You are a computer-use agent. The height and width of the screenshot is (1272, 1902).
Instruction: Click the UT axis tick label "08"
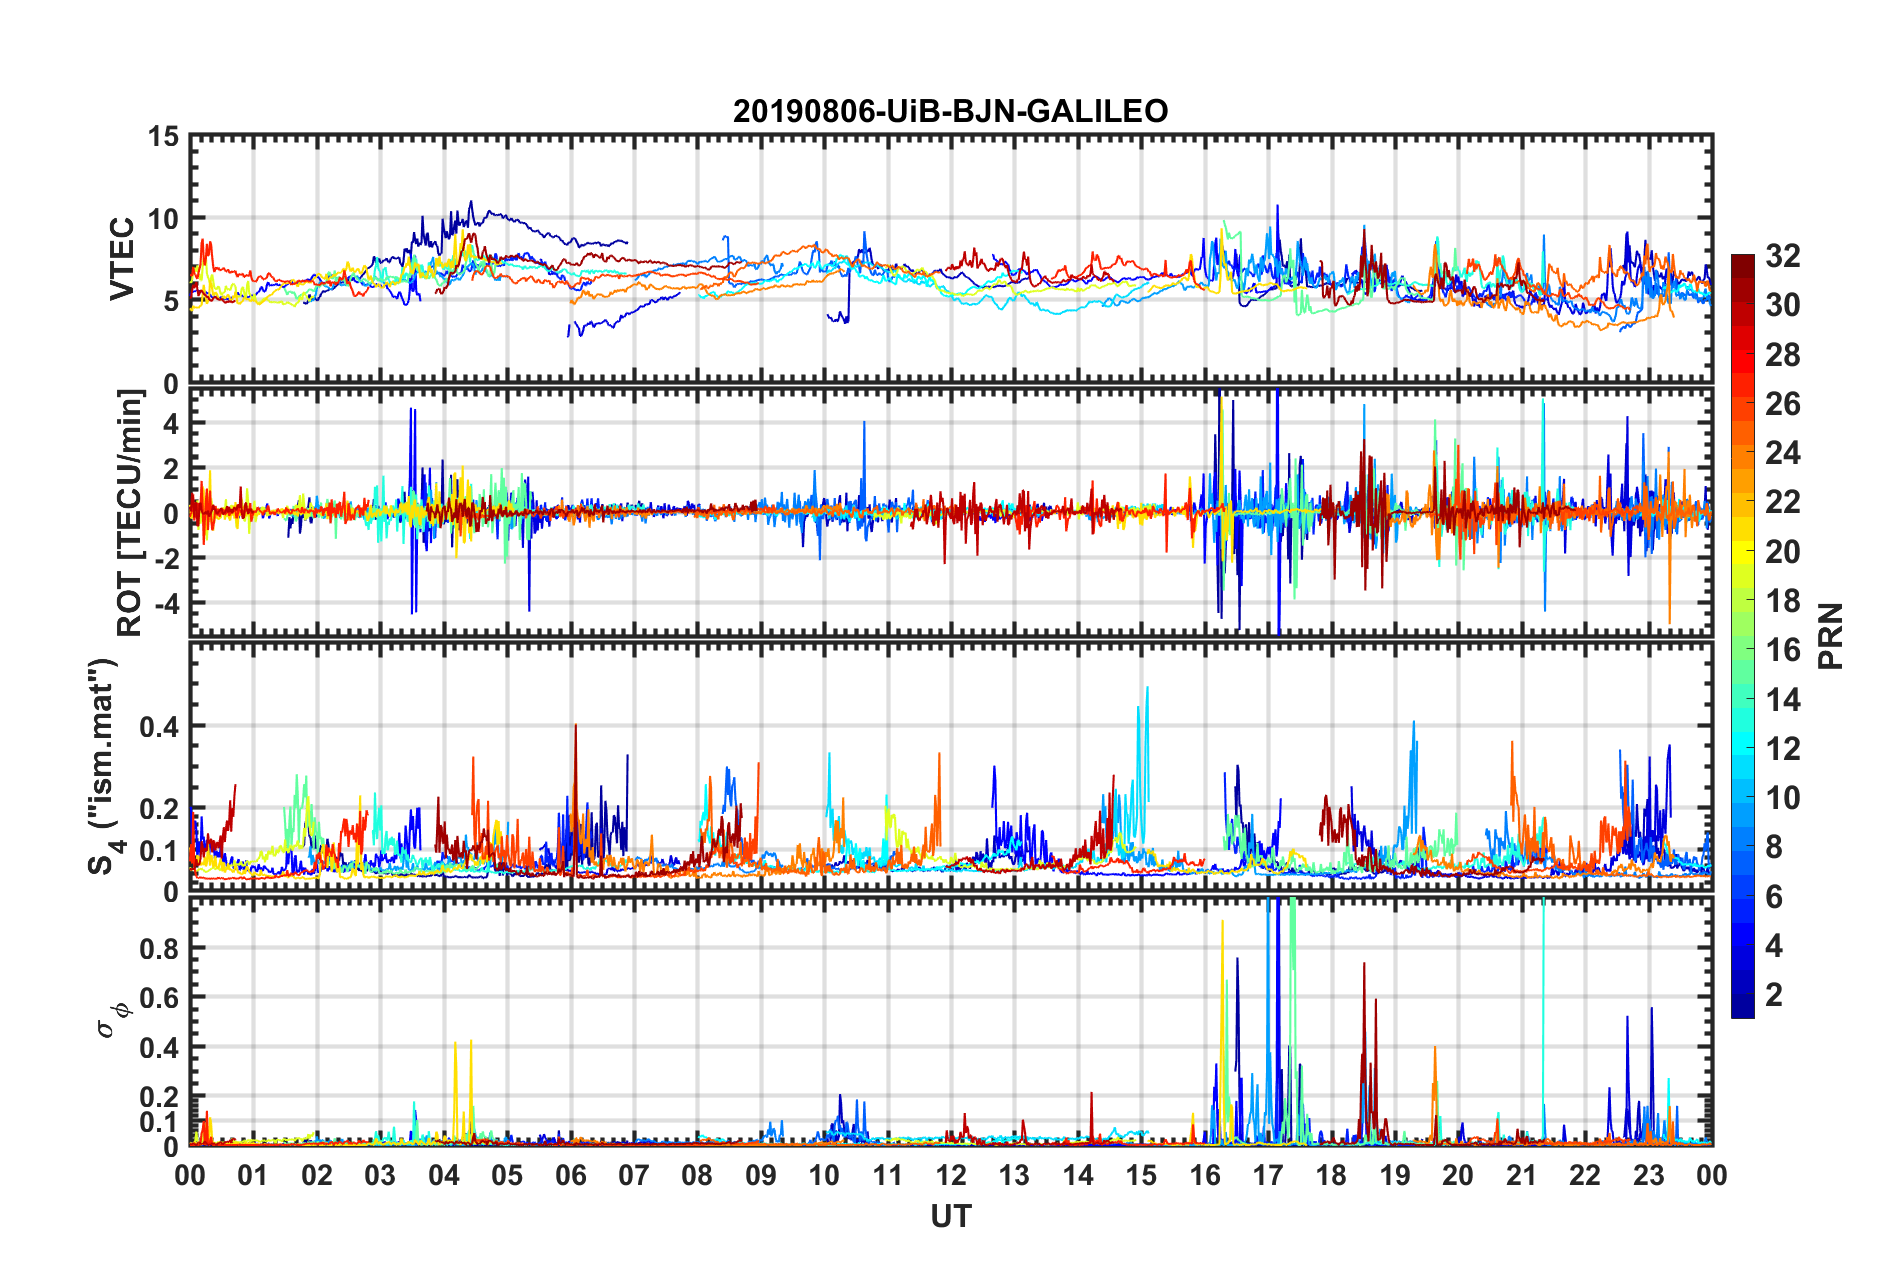pyautogui.click(x=697, y=1175)
